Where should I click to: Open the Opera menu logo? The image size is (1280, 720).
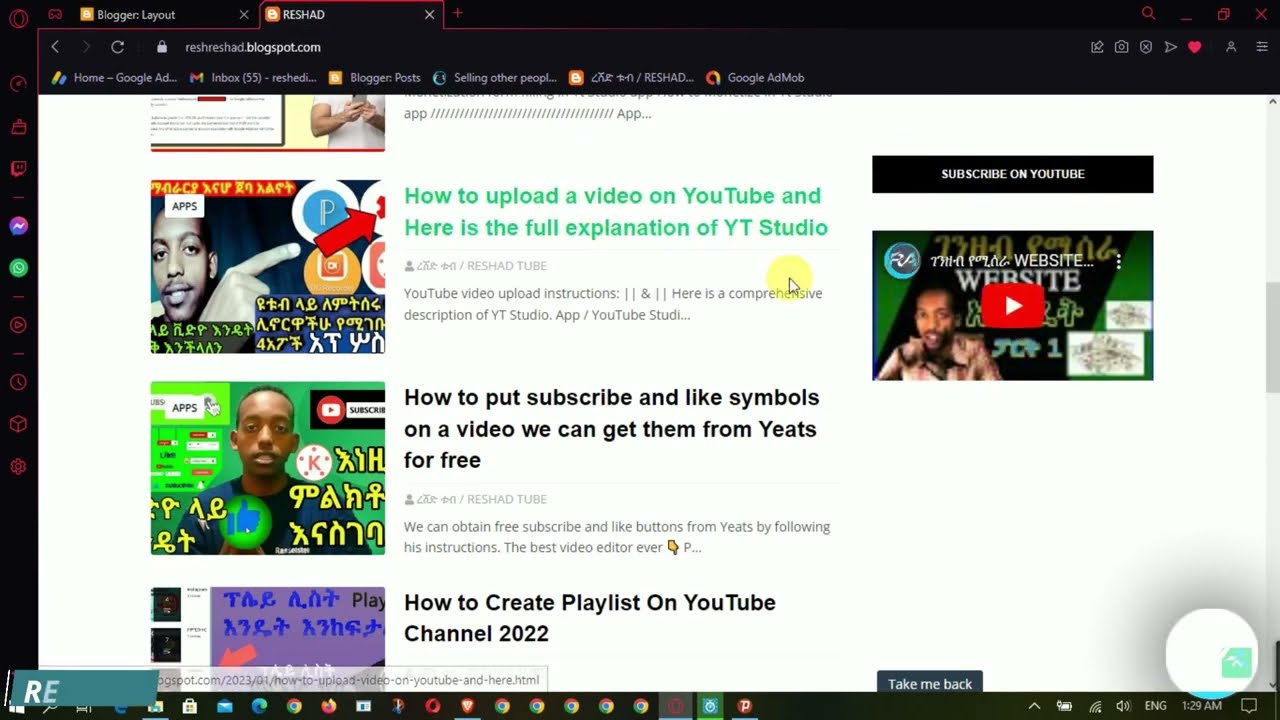(x=18, y=17)
